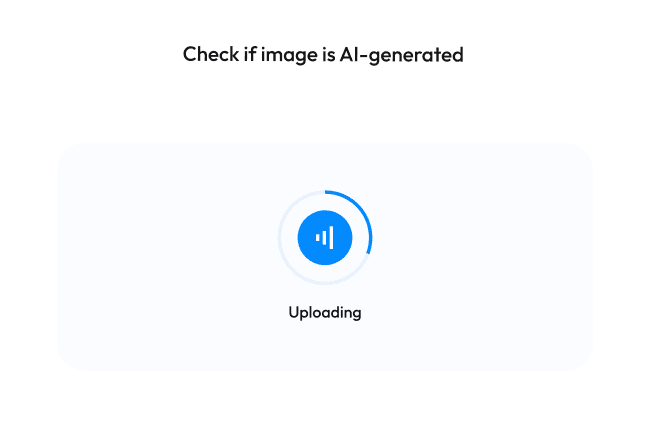
Task: Click the white space between the heading and the upload panel
Action: tap(323, 104)
